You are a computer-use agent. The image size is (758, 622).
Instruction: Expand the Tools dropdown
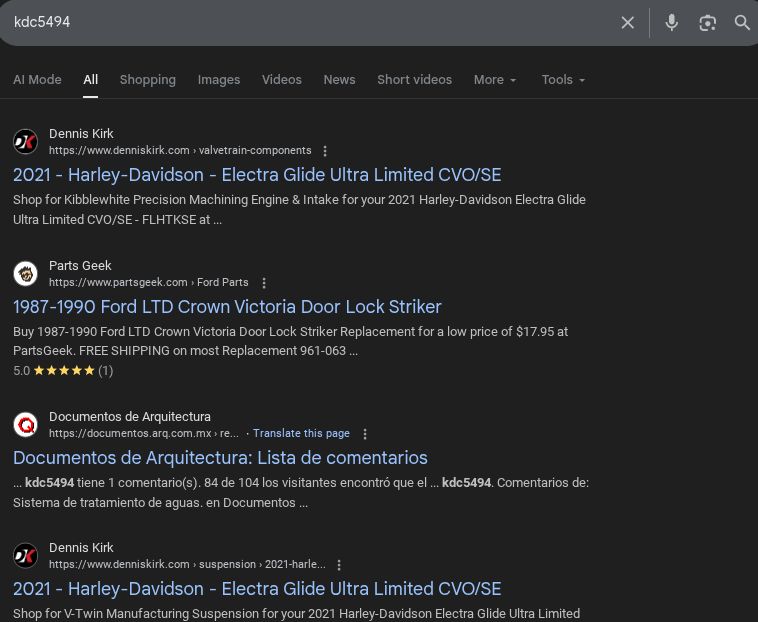(x=563, y=80)
